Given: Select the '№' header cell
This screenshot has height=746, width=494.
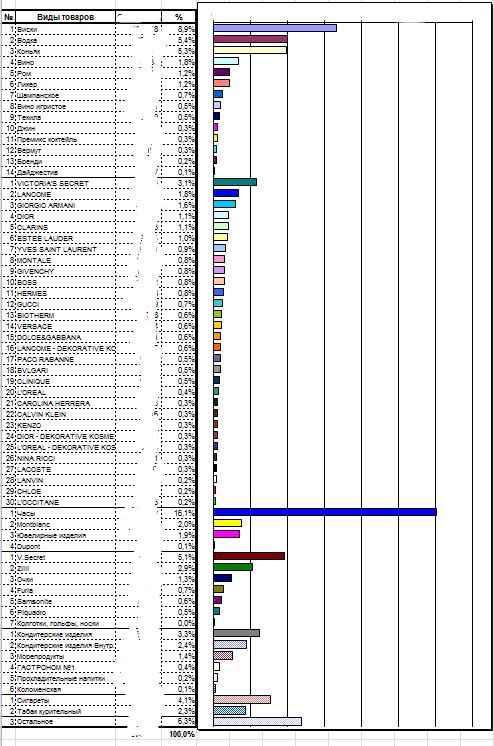Looking at the screenshot, I should tap(9, 17).
